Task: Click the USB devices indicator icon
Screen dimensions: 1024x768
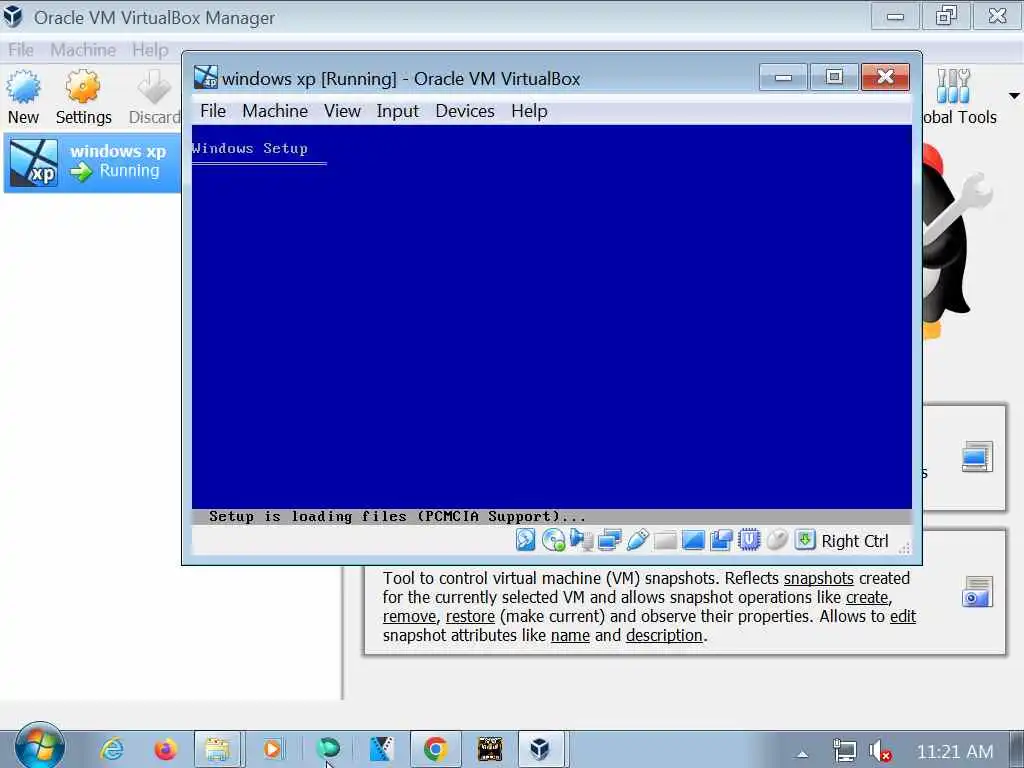Action: (x=637, y=541)
